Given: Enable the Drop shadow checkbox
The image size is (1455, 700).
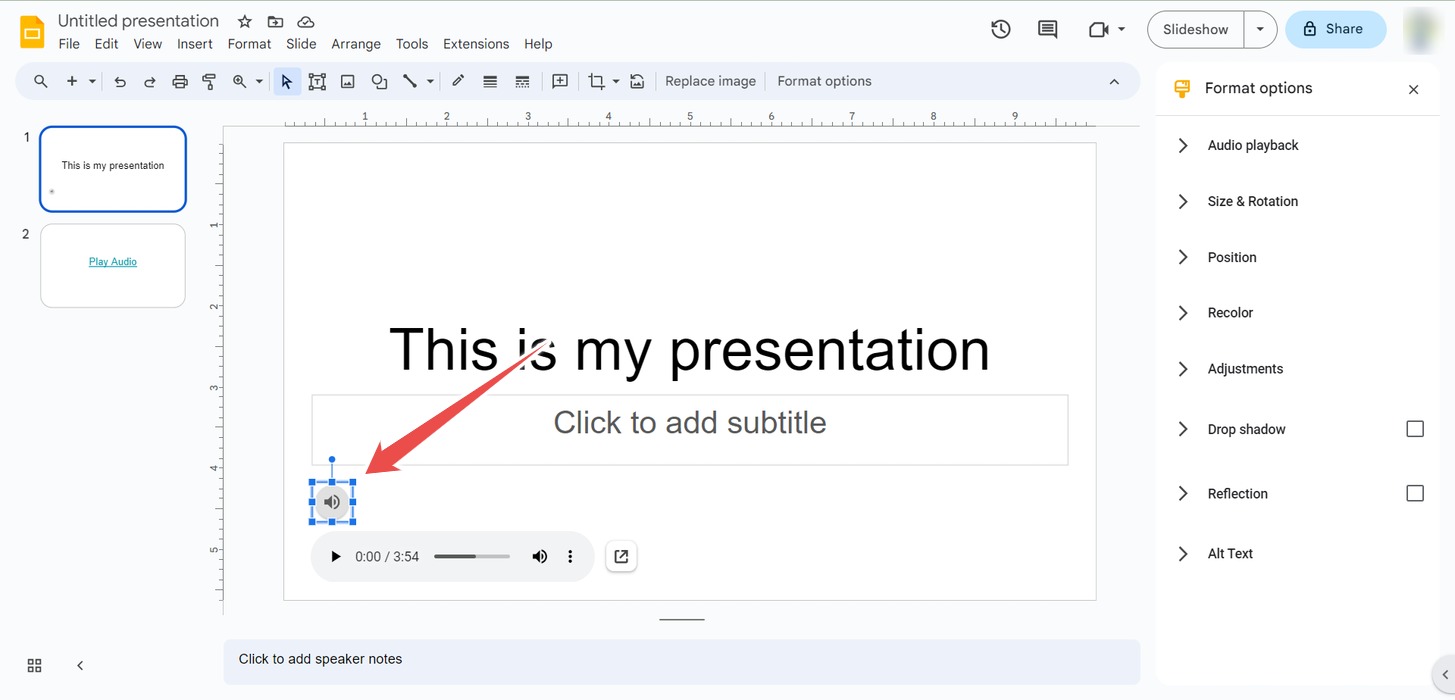Looking at the screenshot, I should (1415, 428).
